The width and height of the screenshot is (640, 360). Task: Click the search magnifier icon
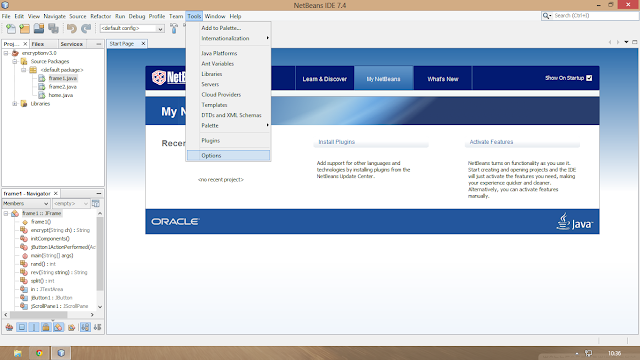547,16
